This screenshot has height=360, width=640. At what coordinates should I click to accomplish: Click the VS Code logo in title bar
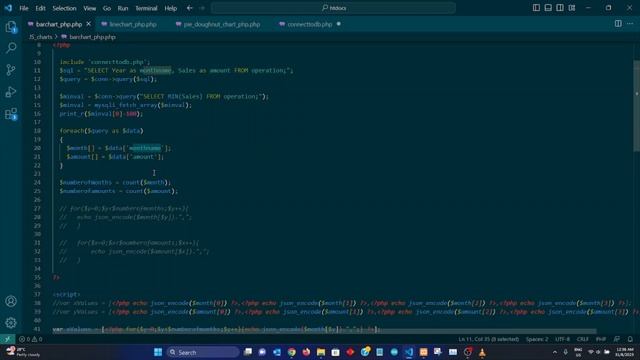tap(8, 8)
